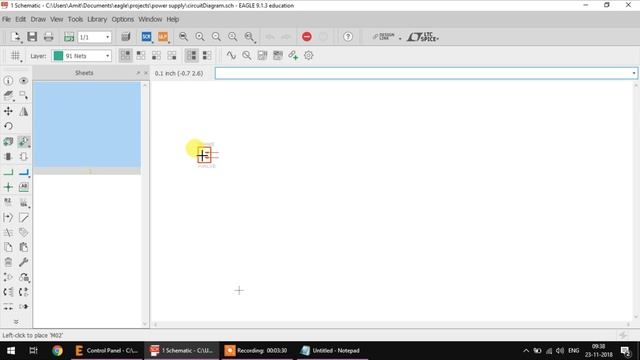Select the green Net drawing tool

[8, 172]
